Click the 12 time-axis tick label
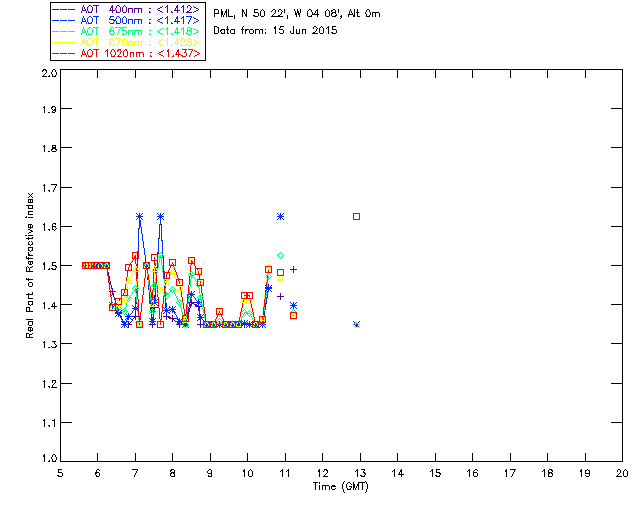This screenshot has width=640, height=512. click(322, 473)
